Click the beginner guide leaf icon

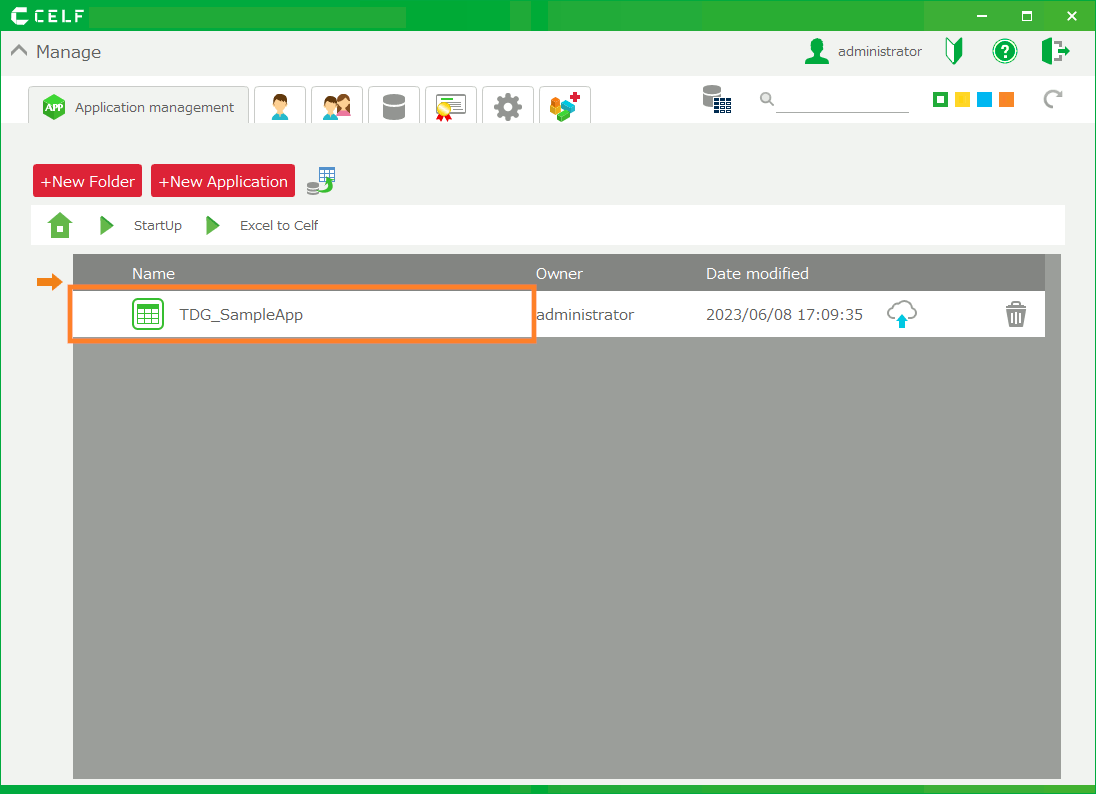(954, 51)
